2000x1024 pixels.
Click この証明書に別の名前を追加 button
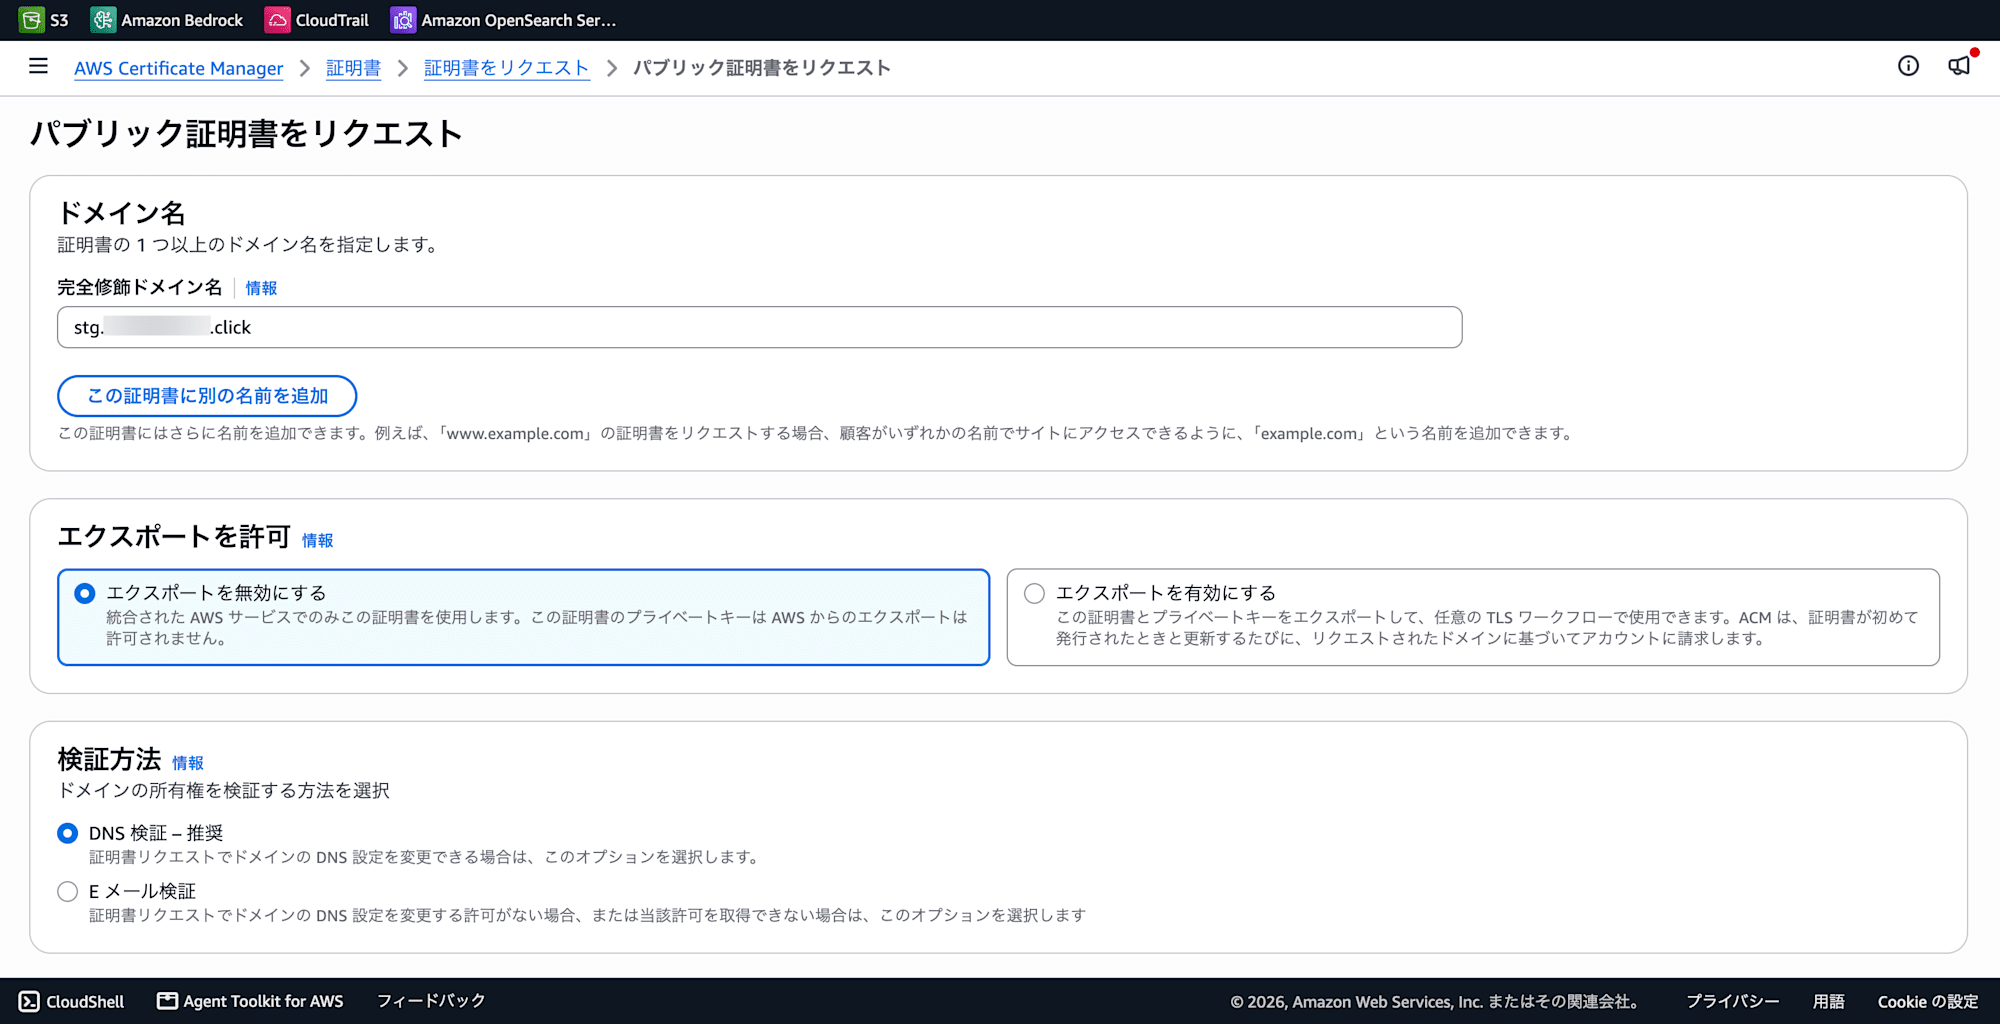point(207,396)
